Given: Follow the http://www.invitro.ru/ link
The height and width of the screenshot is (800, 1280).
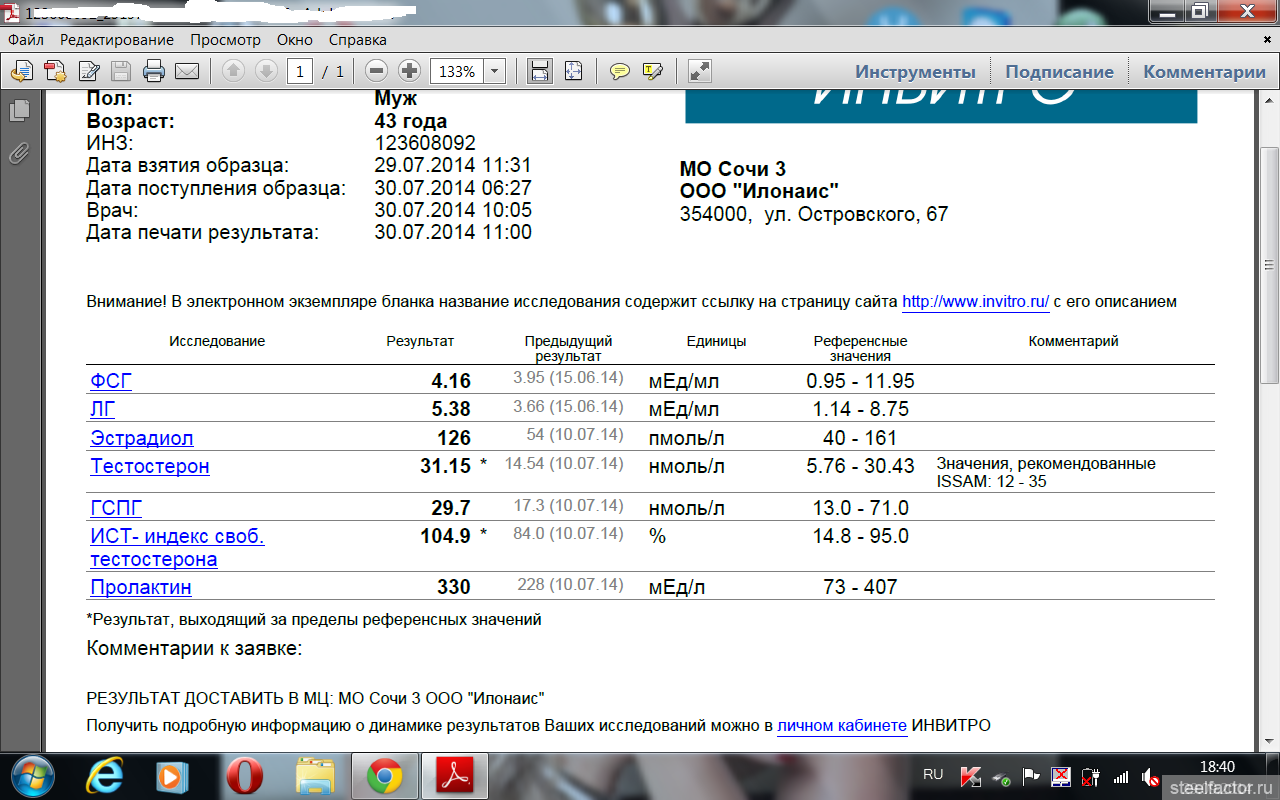Looking at the screenshot, I should (975, 302).
